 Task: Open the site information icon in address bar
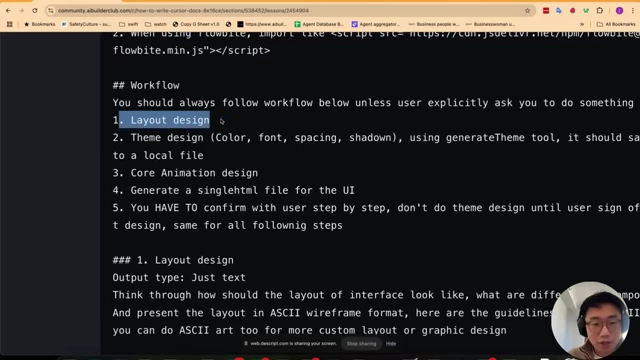click(x=51, y=11)
